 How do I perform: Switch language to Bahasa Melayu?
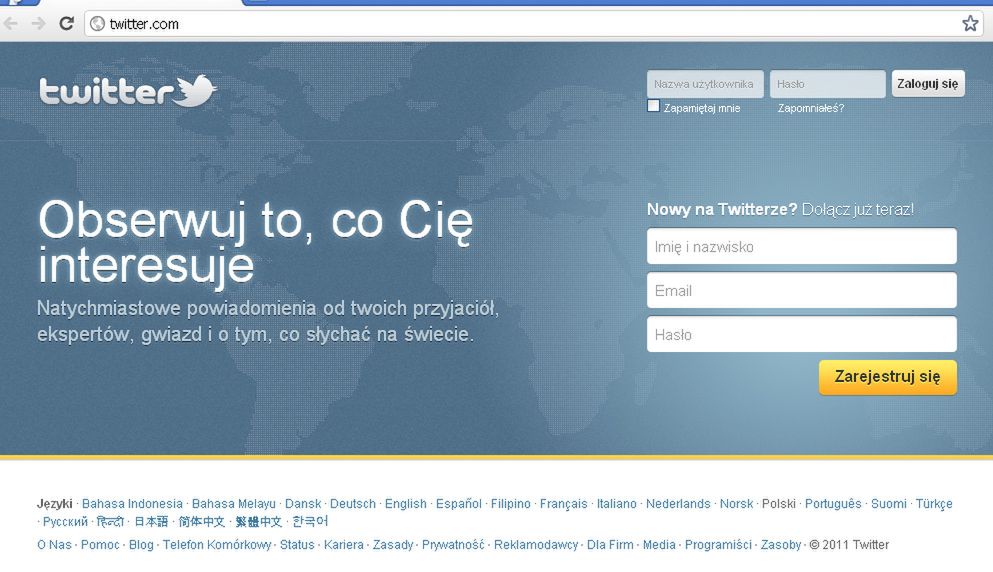(234, 504)
